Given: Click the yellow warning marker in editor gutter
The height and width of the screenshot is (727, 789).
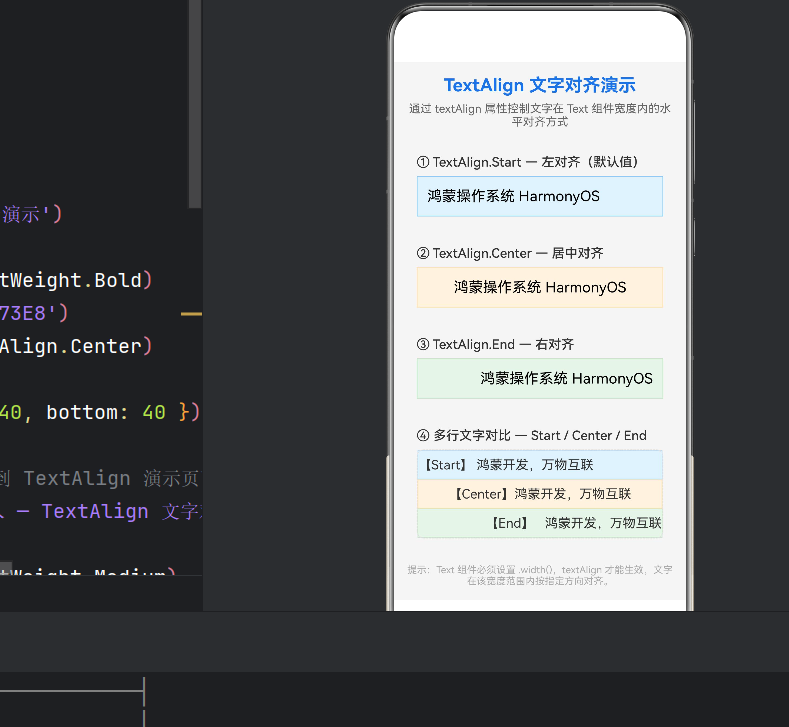Looking at the screenshot, I should click(x=191, y=314).
